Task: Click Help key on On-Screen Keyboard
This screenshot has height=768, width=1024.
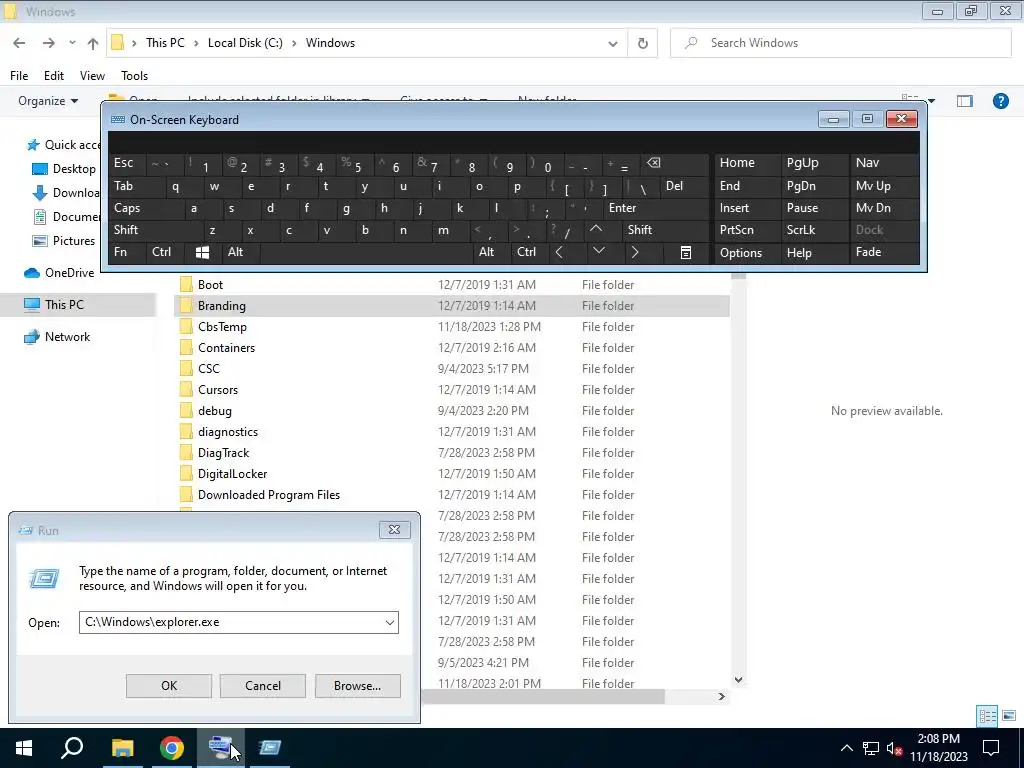Action: click(x=814, y=253)
